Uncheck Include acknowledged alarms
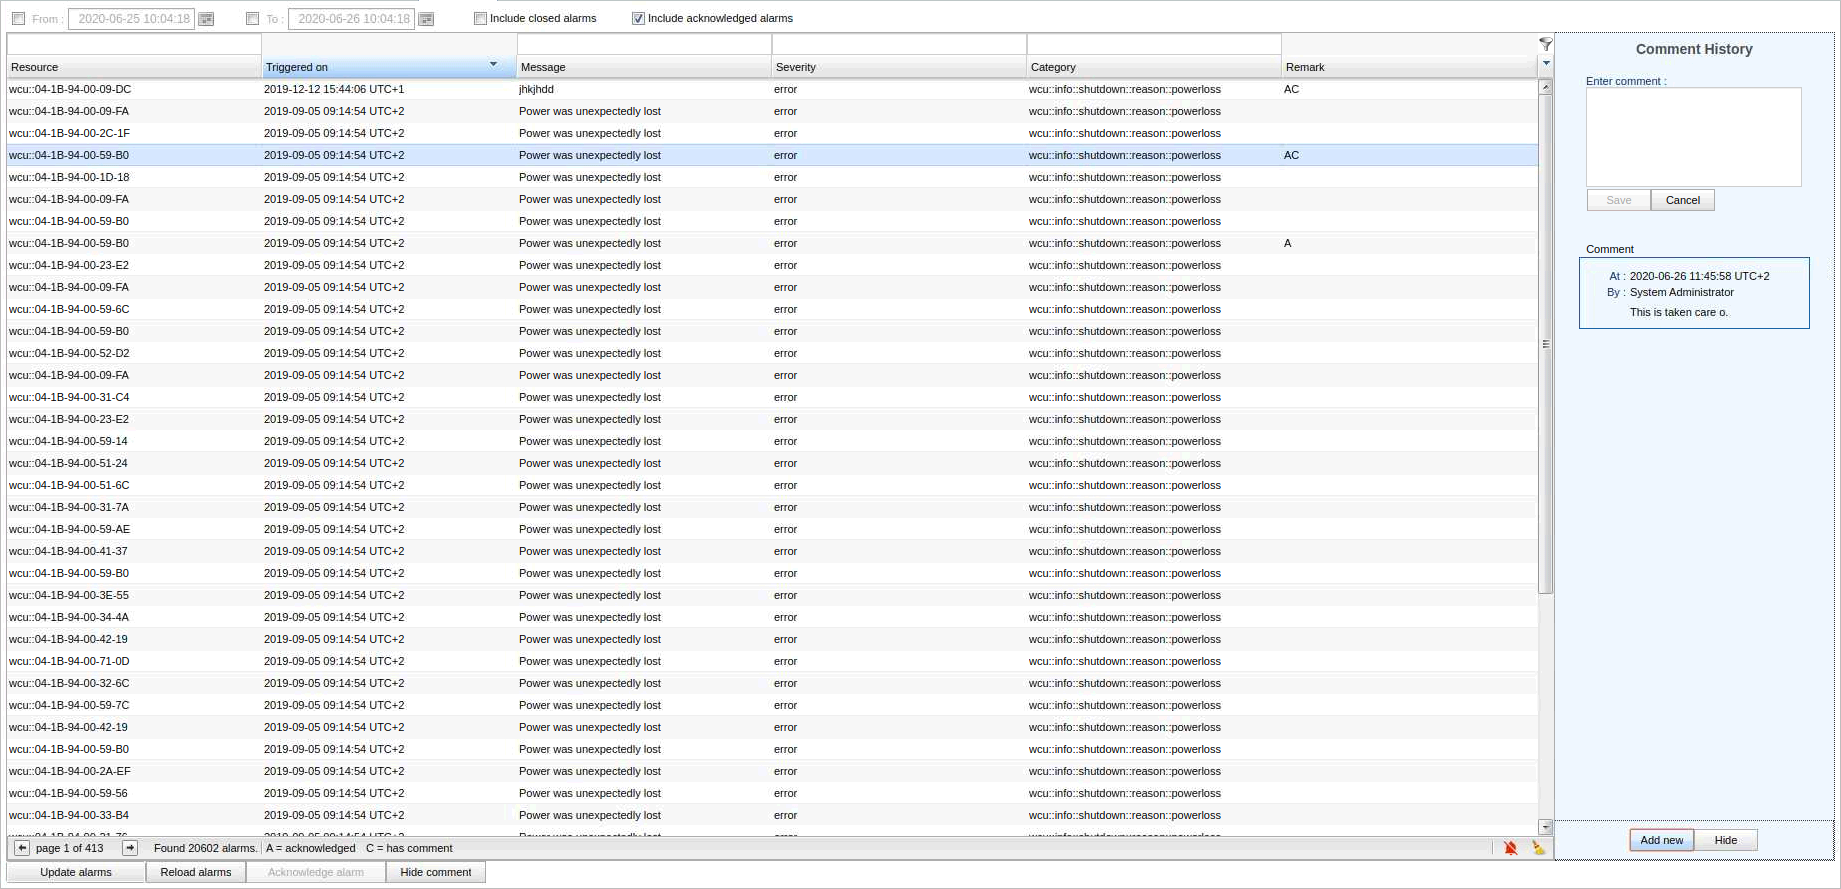This screenshot has width=1841, height=889. pyautogui.click(x=638, y=18)
